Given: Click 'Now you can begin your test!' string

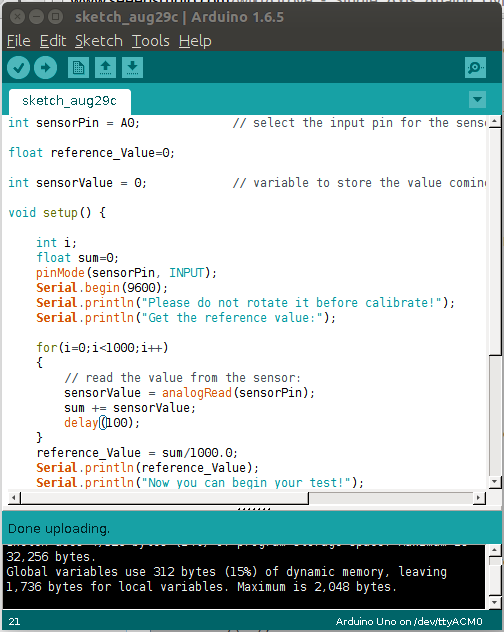Looking at the screenshot, I should pos(246,482).
